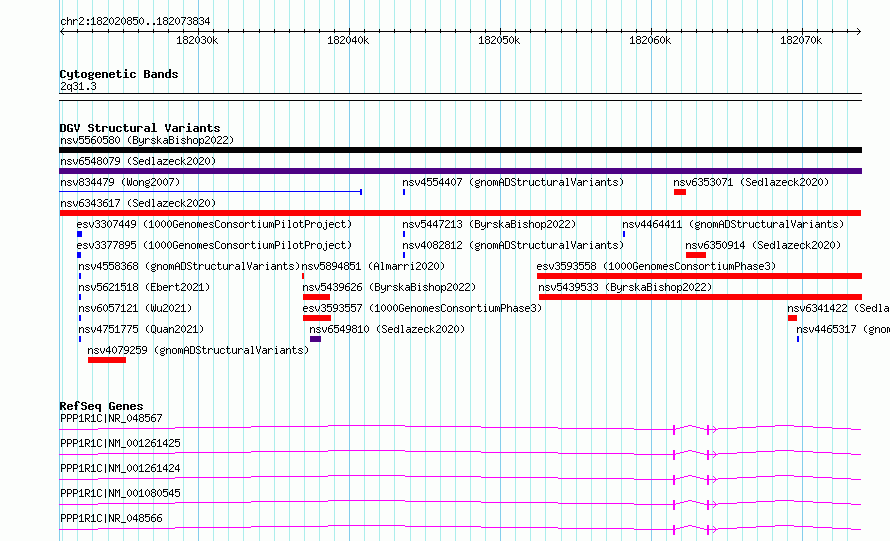
Task: Click nsv4079259 (gnomADStructuralVariants) label
Action: (x=198, y=350)
